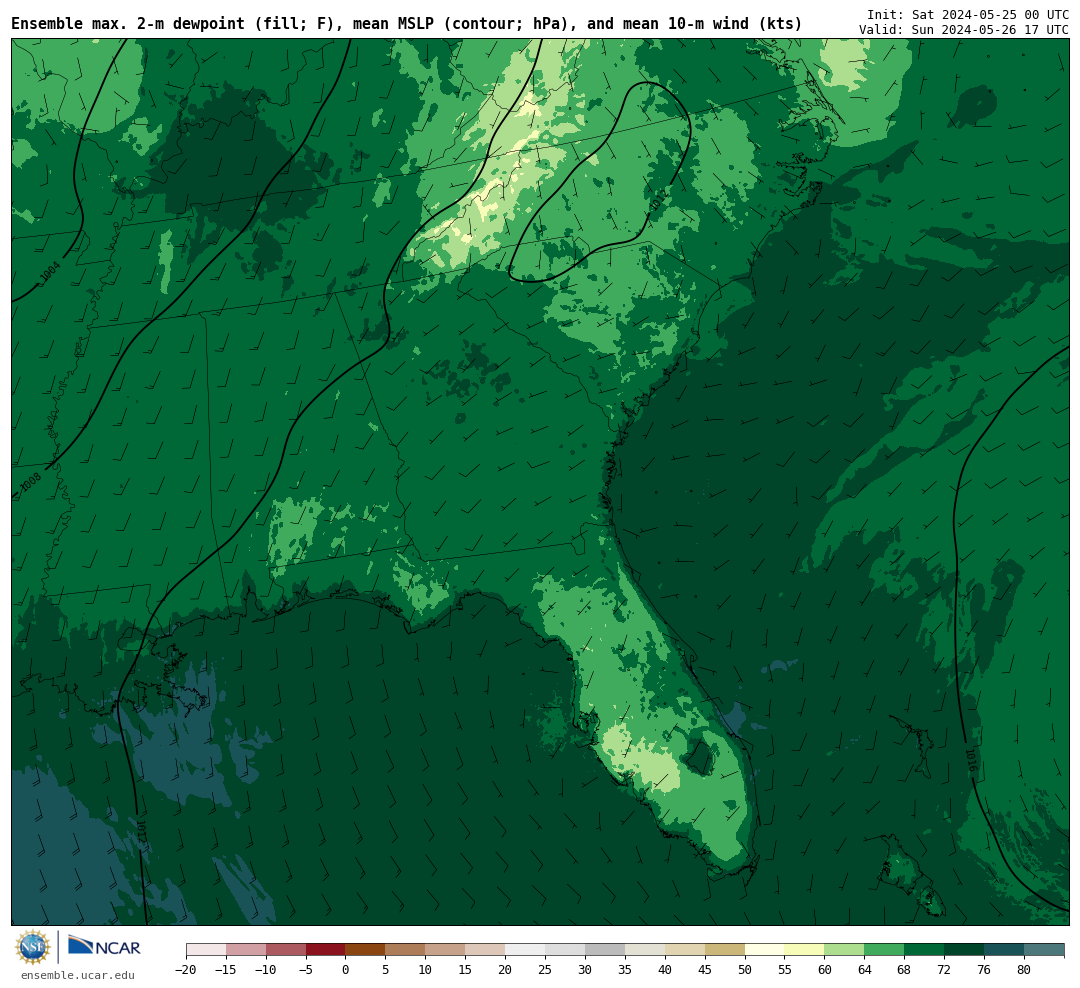This screenshot has height=988, width=1080.
Task: Pick the dark green 72 to 76 swatch
Action: pos(965,950)
